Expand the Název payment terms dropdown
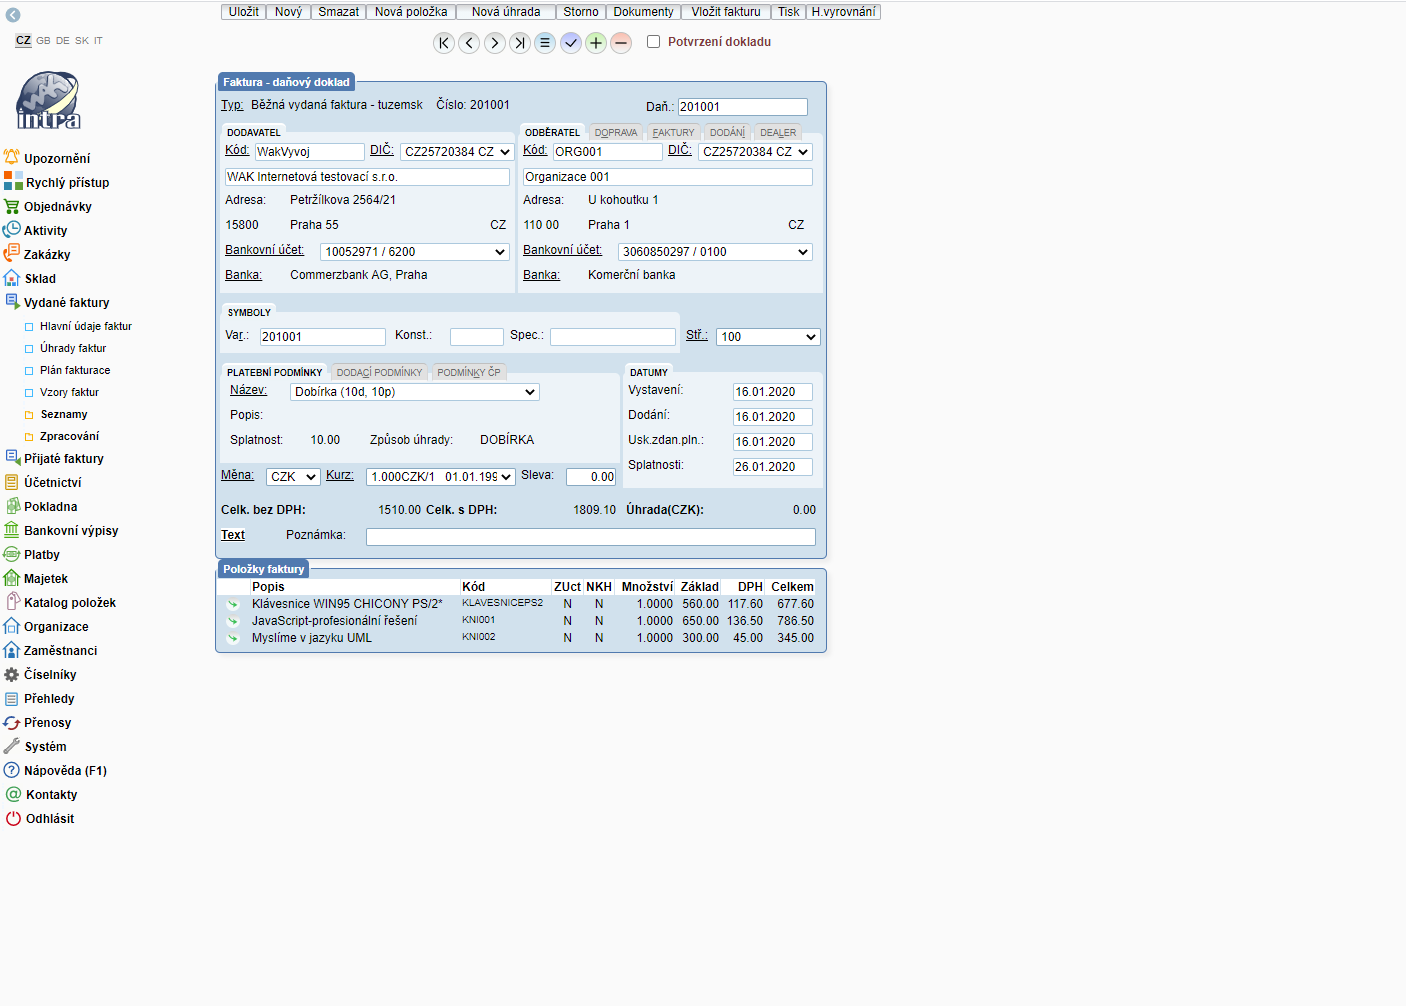1406x1006 pixels. [415, 392]
